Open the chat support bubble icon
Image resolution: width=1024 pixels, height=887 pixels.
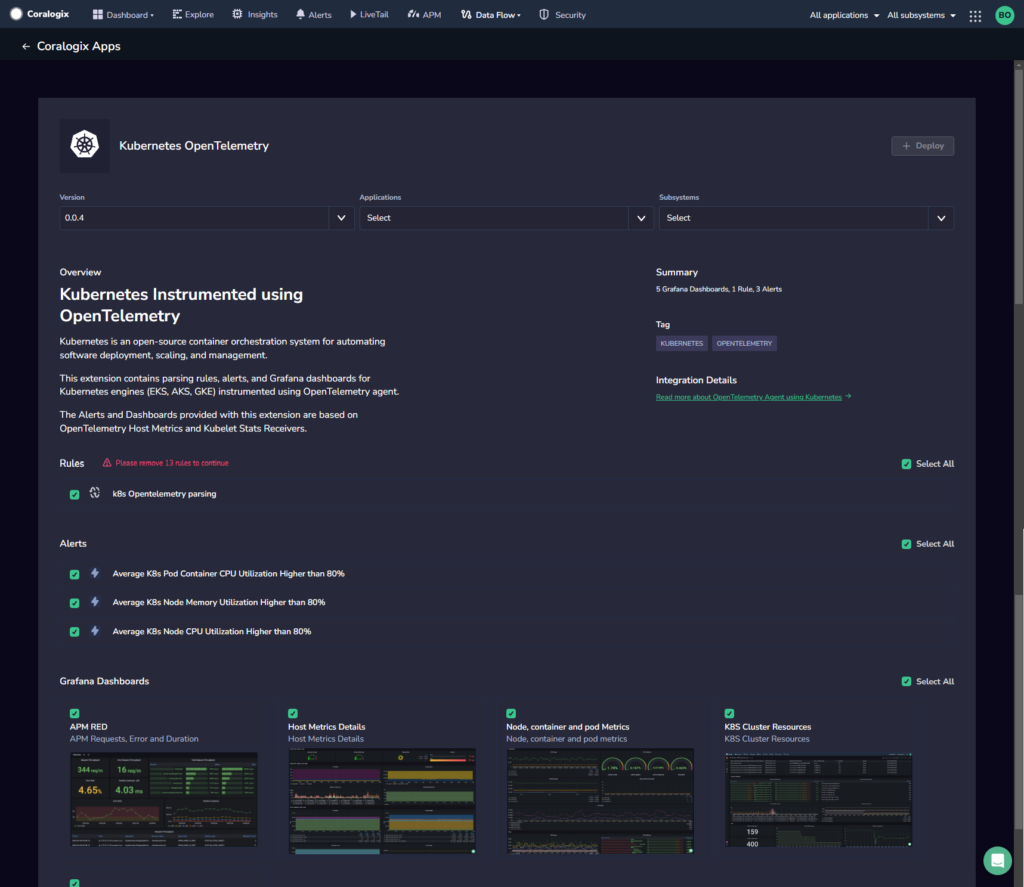[997, 860]
